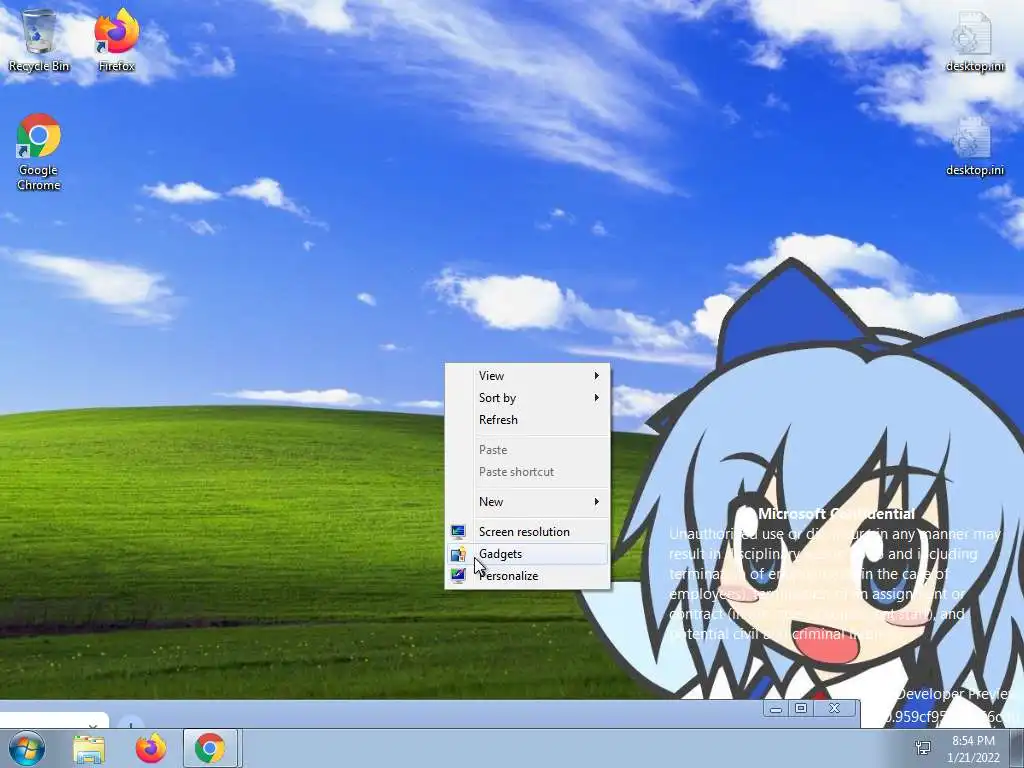The height and width of the screenshot is (768, 1024).
Task: Select the Google Chrome desktop shortcut
Action: pos(39,152)
